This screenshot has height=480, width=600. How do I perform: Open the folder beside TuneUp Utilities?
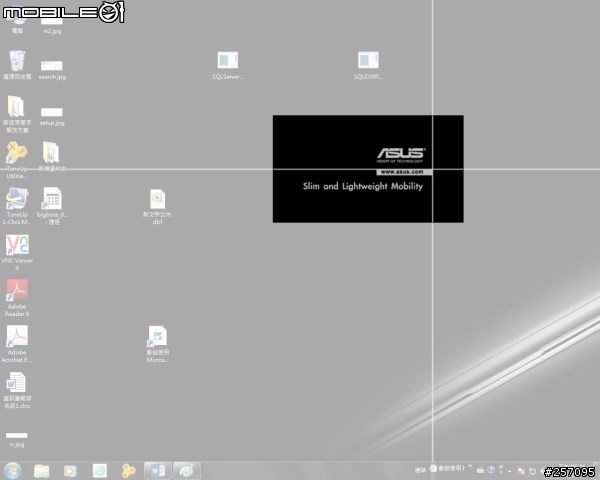(x=52, y=156)
